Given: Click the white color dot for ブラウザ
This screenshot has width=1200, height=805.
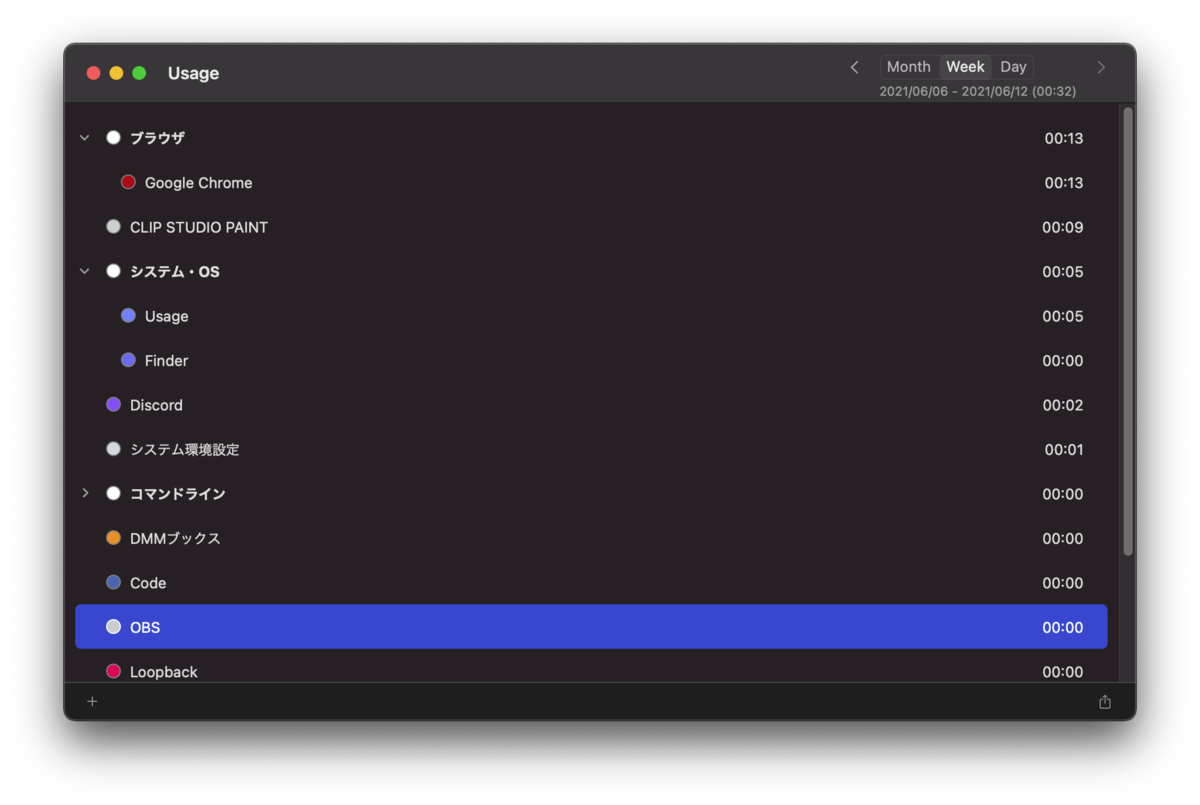Looking at the screenshot, I should click(113, 138).
